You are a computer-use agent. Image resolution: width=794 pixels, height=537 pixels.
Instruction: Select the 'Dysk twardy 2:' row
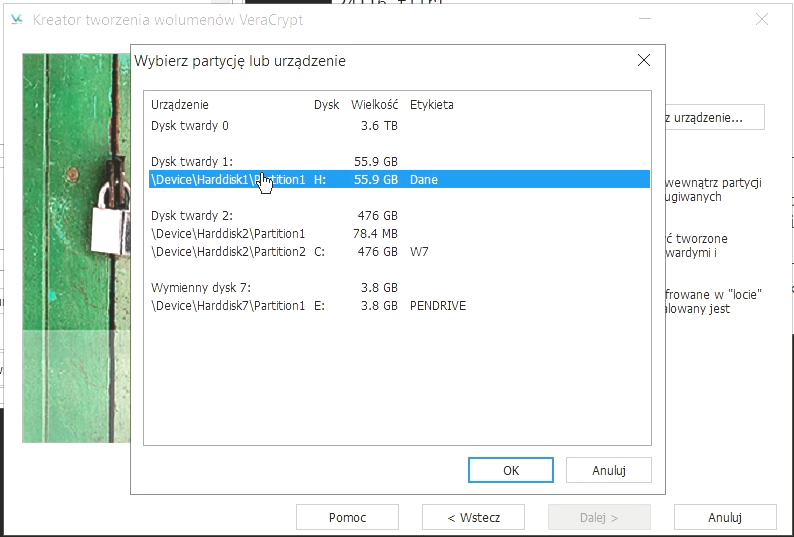click(x=399, y=216)
